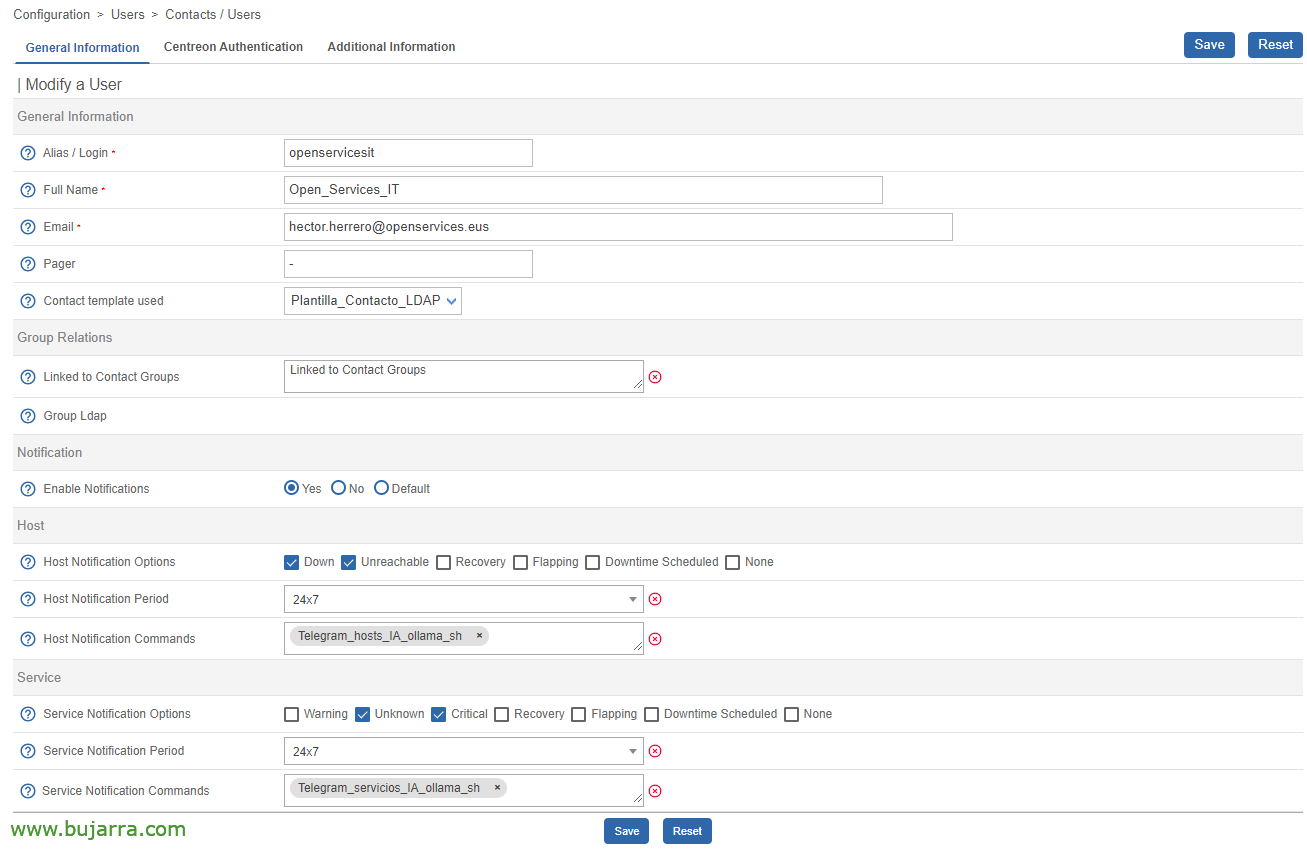Clear the Service Notification Period selection

[655, 751]
